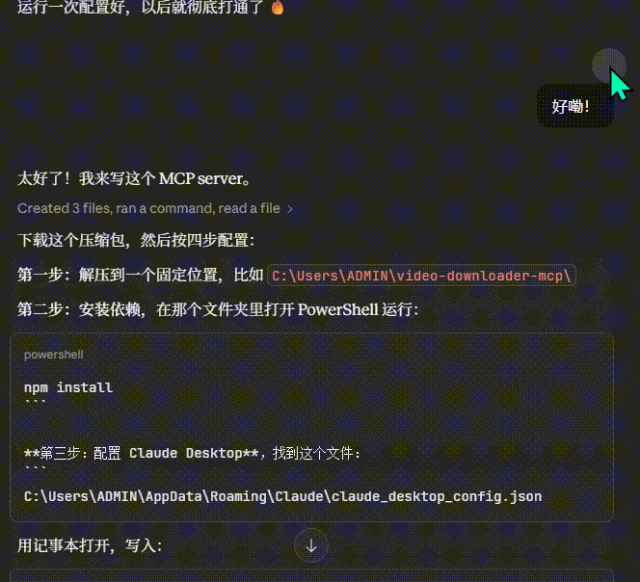Click the '用记事本打开, 写入:' text

(x=89, y=545)
